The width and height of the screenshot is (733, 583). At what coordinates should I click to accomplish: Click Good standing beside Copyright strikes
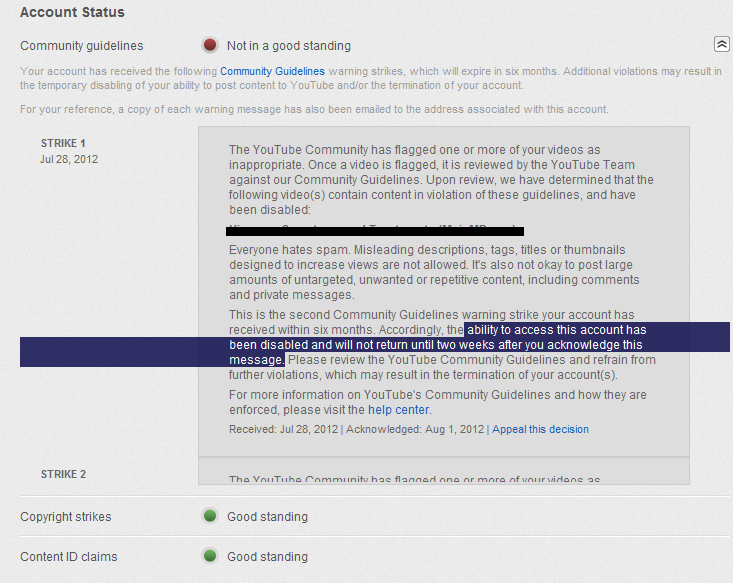pos(267,517)
